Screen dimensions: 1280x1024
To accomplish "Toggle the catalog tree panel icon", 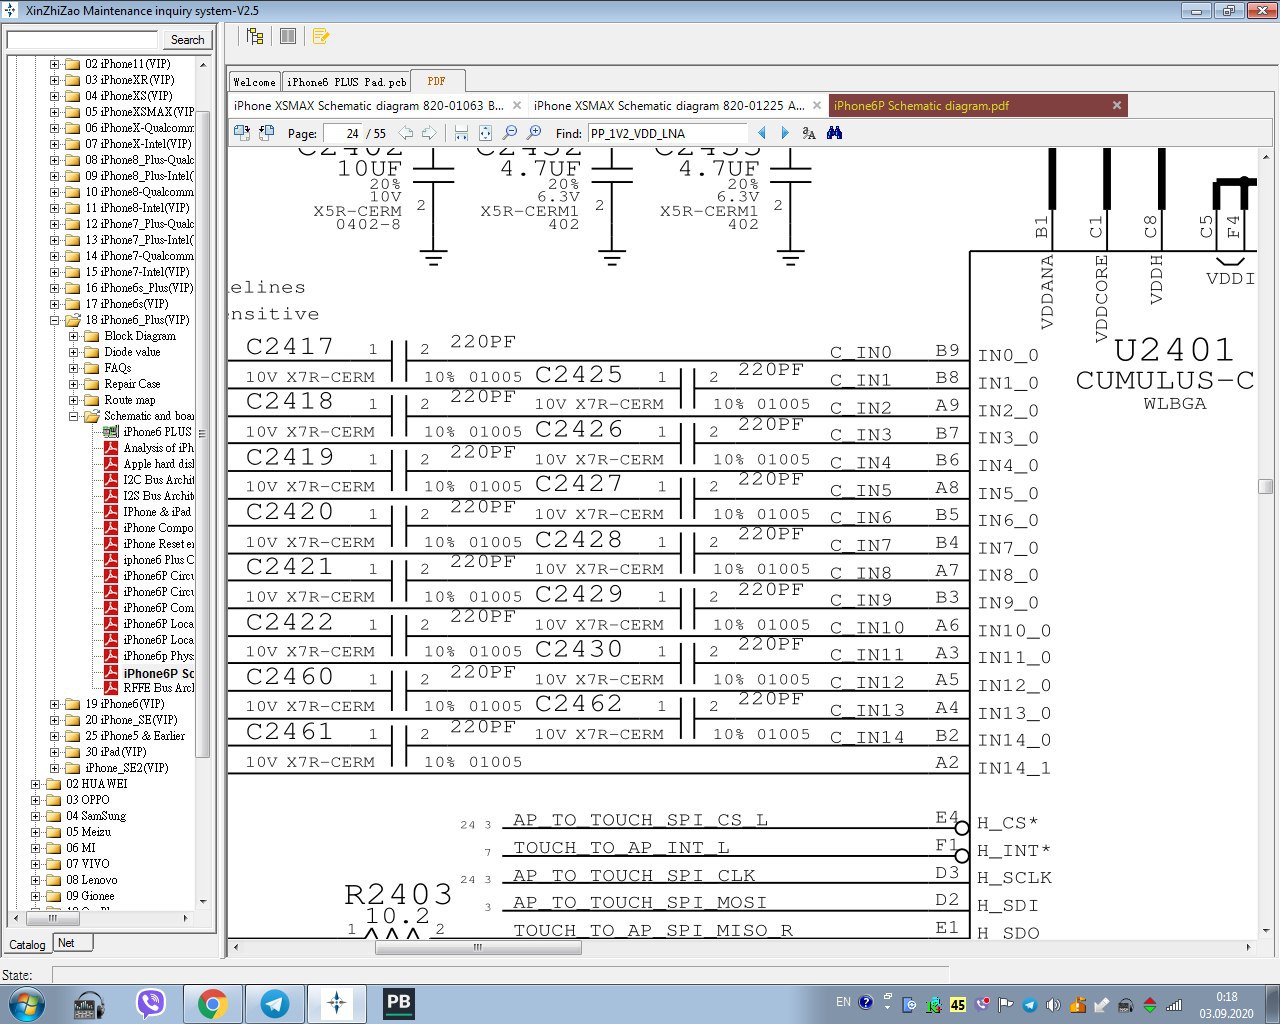I will coord(255,36).
